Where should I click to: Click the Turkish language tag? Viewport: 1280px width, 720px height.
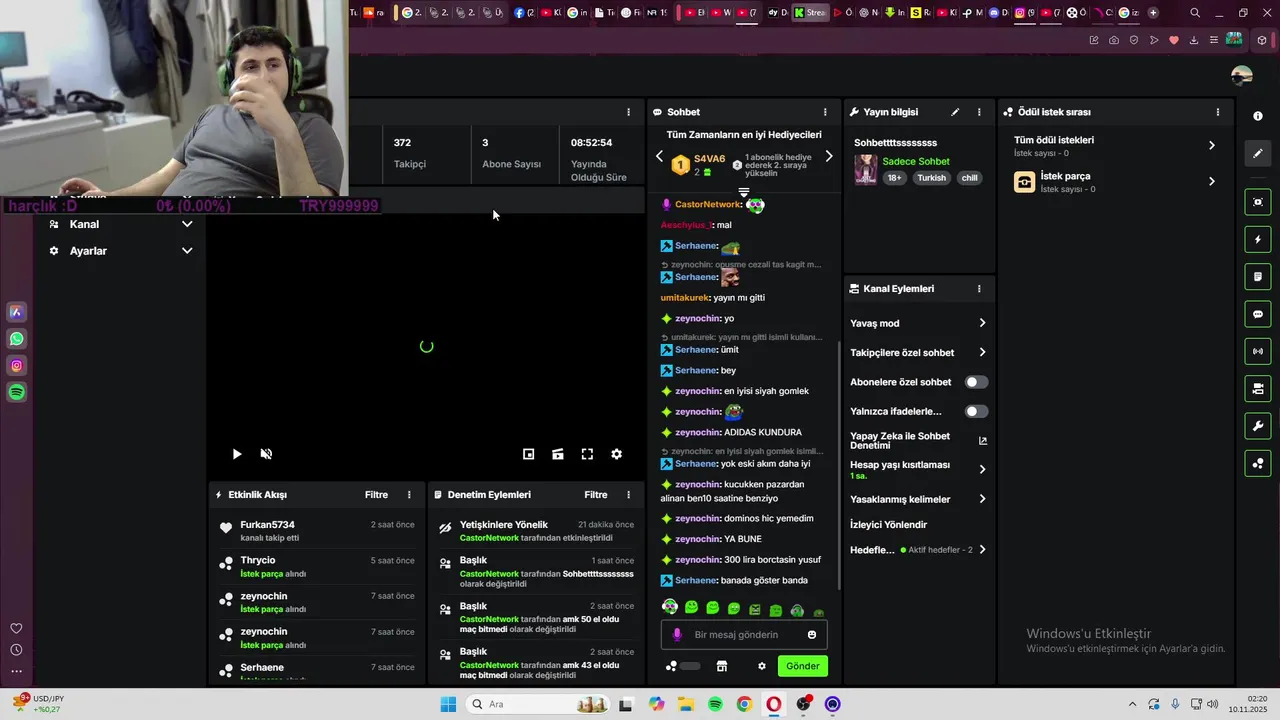tap(931, 178)
